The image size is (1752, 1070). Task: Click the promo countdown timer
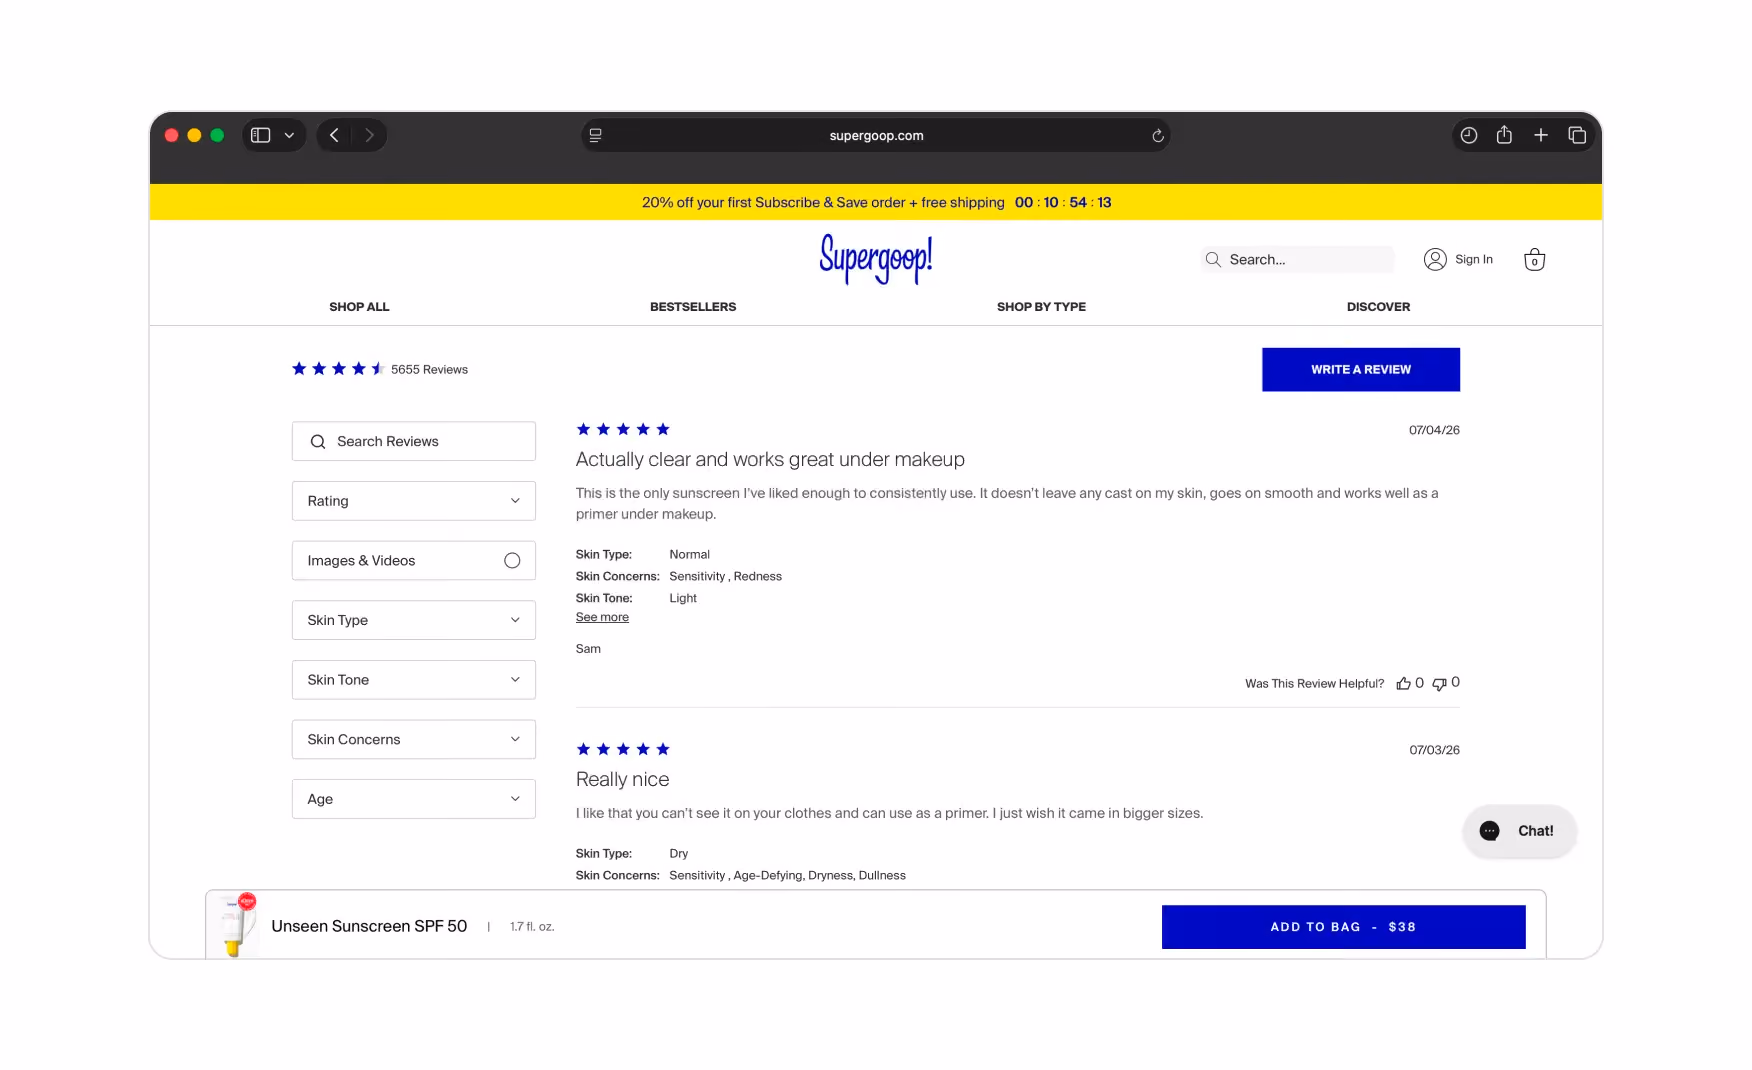point(1063,202)
